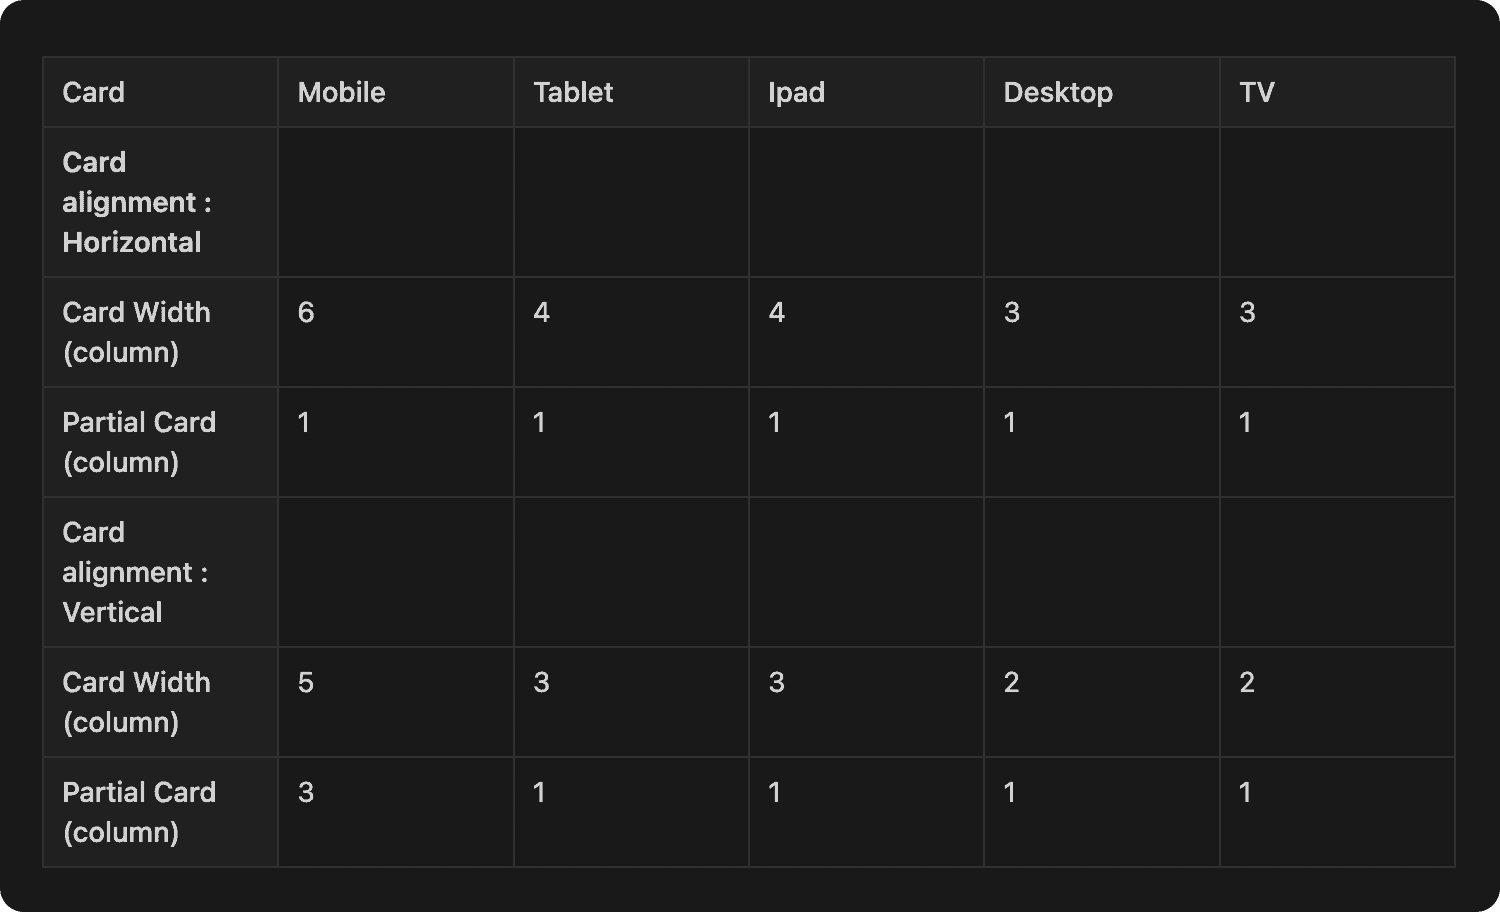This screenshot has height=912, width=1500.
Task: Click the Mobile column header
Action: [396, 92]
